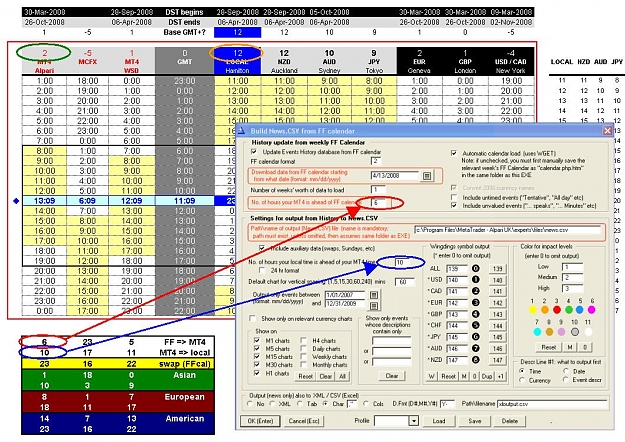Viewport: 625px width, 442px height.
Task: Click the Load profile button
Action: [438, 421]
